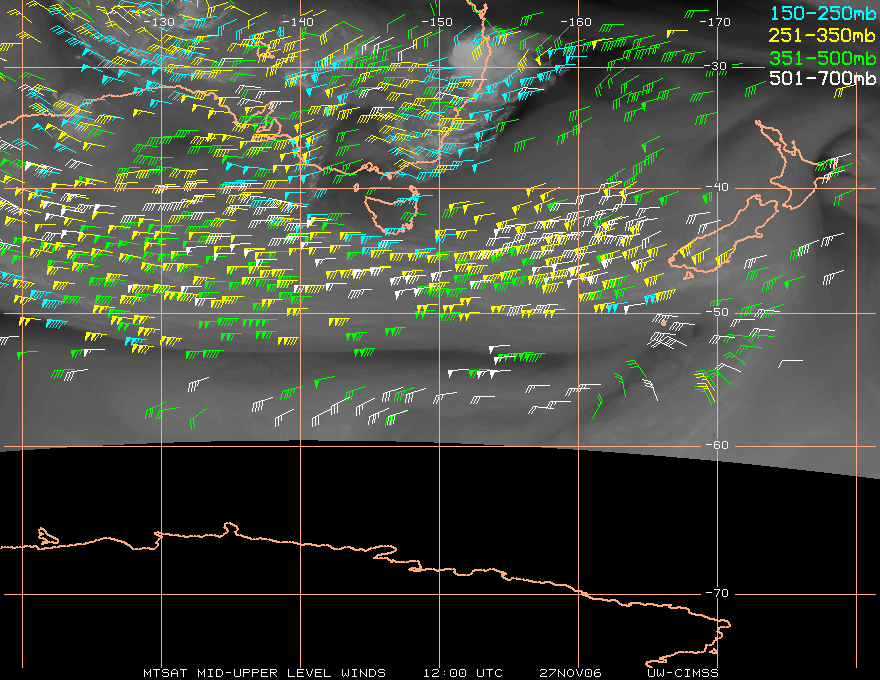Click the -170 longitude label
880x680 pixels.
click(715, 22)
